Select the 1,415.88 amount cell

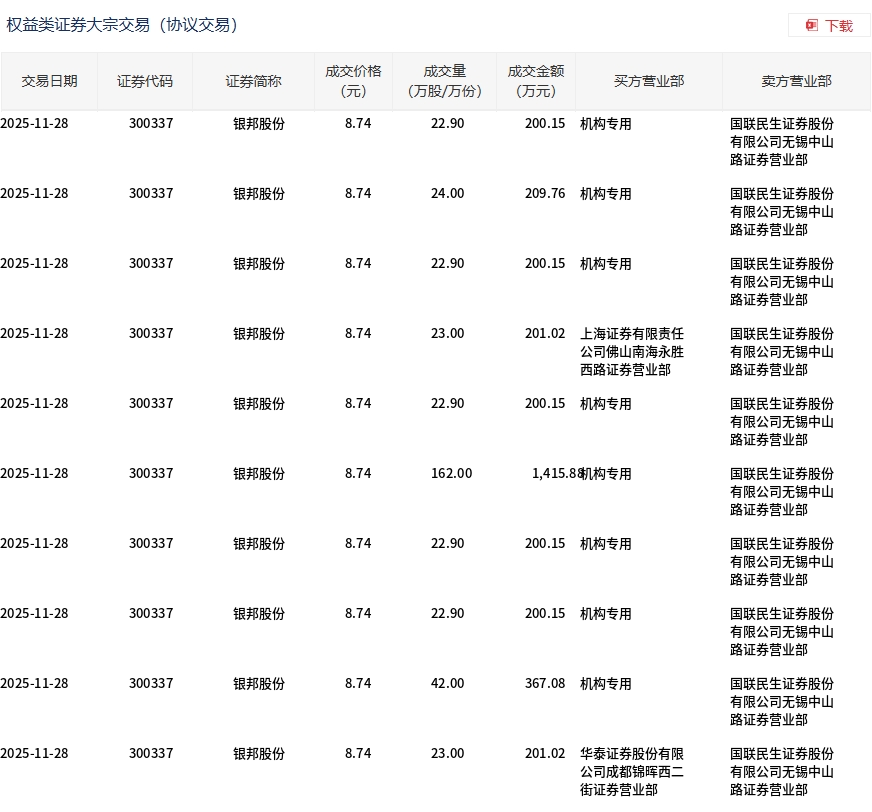(x=557, y=473)
